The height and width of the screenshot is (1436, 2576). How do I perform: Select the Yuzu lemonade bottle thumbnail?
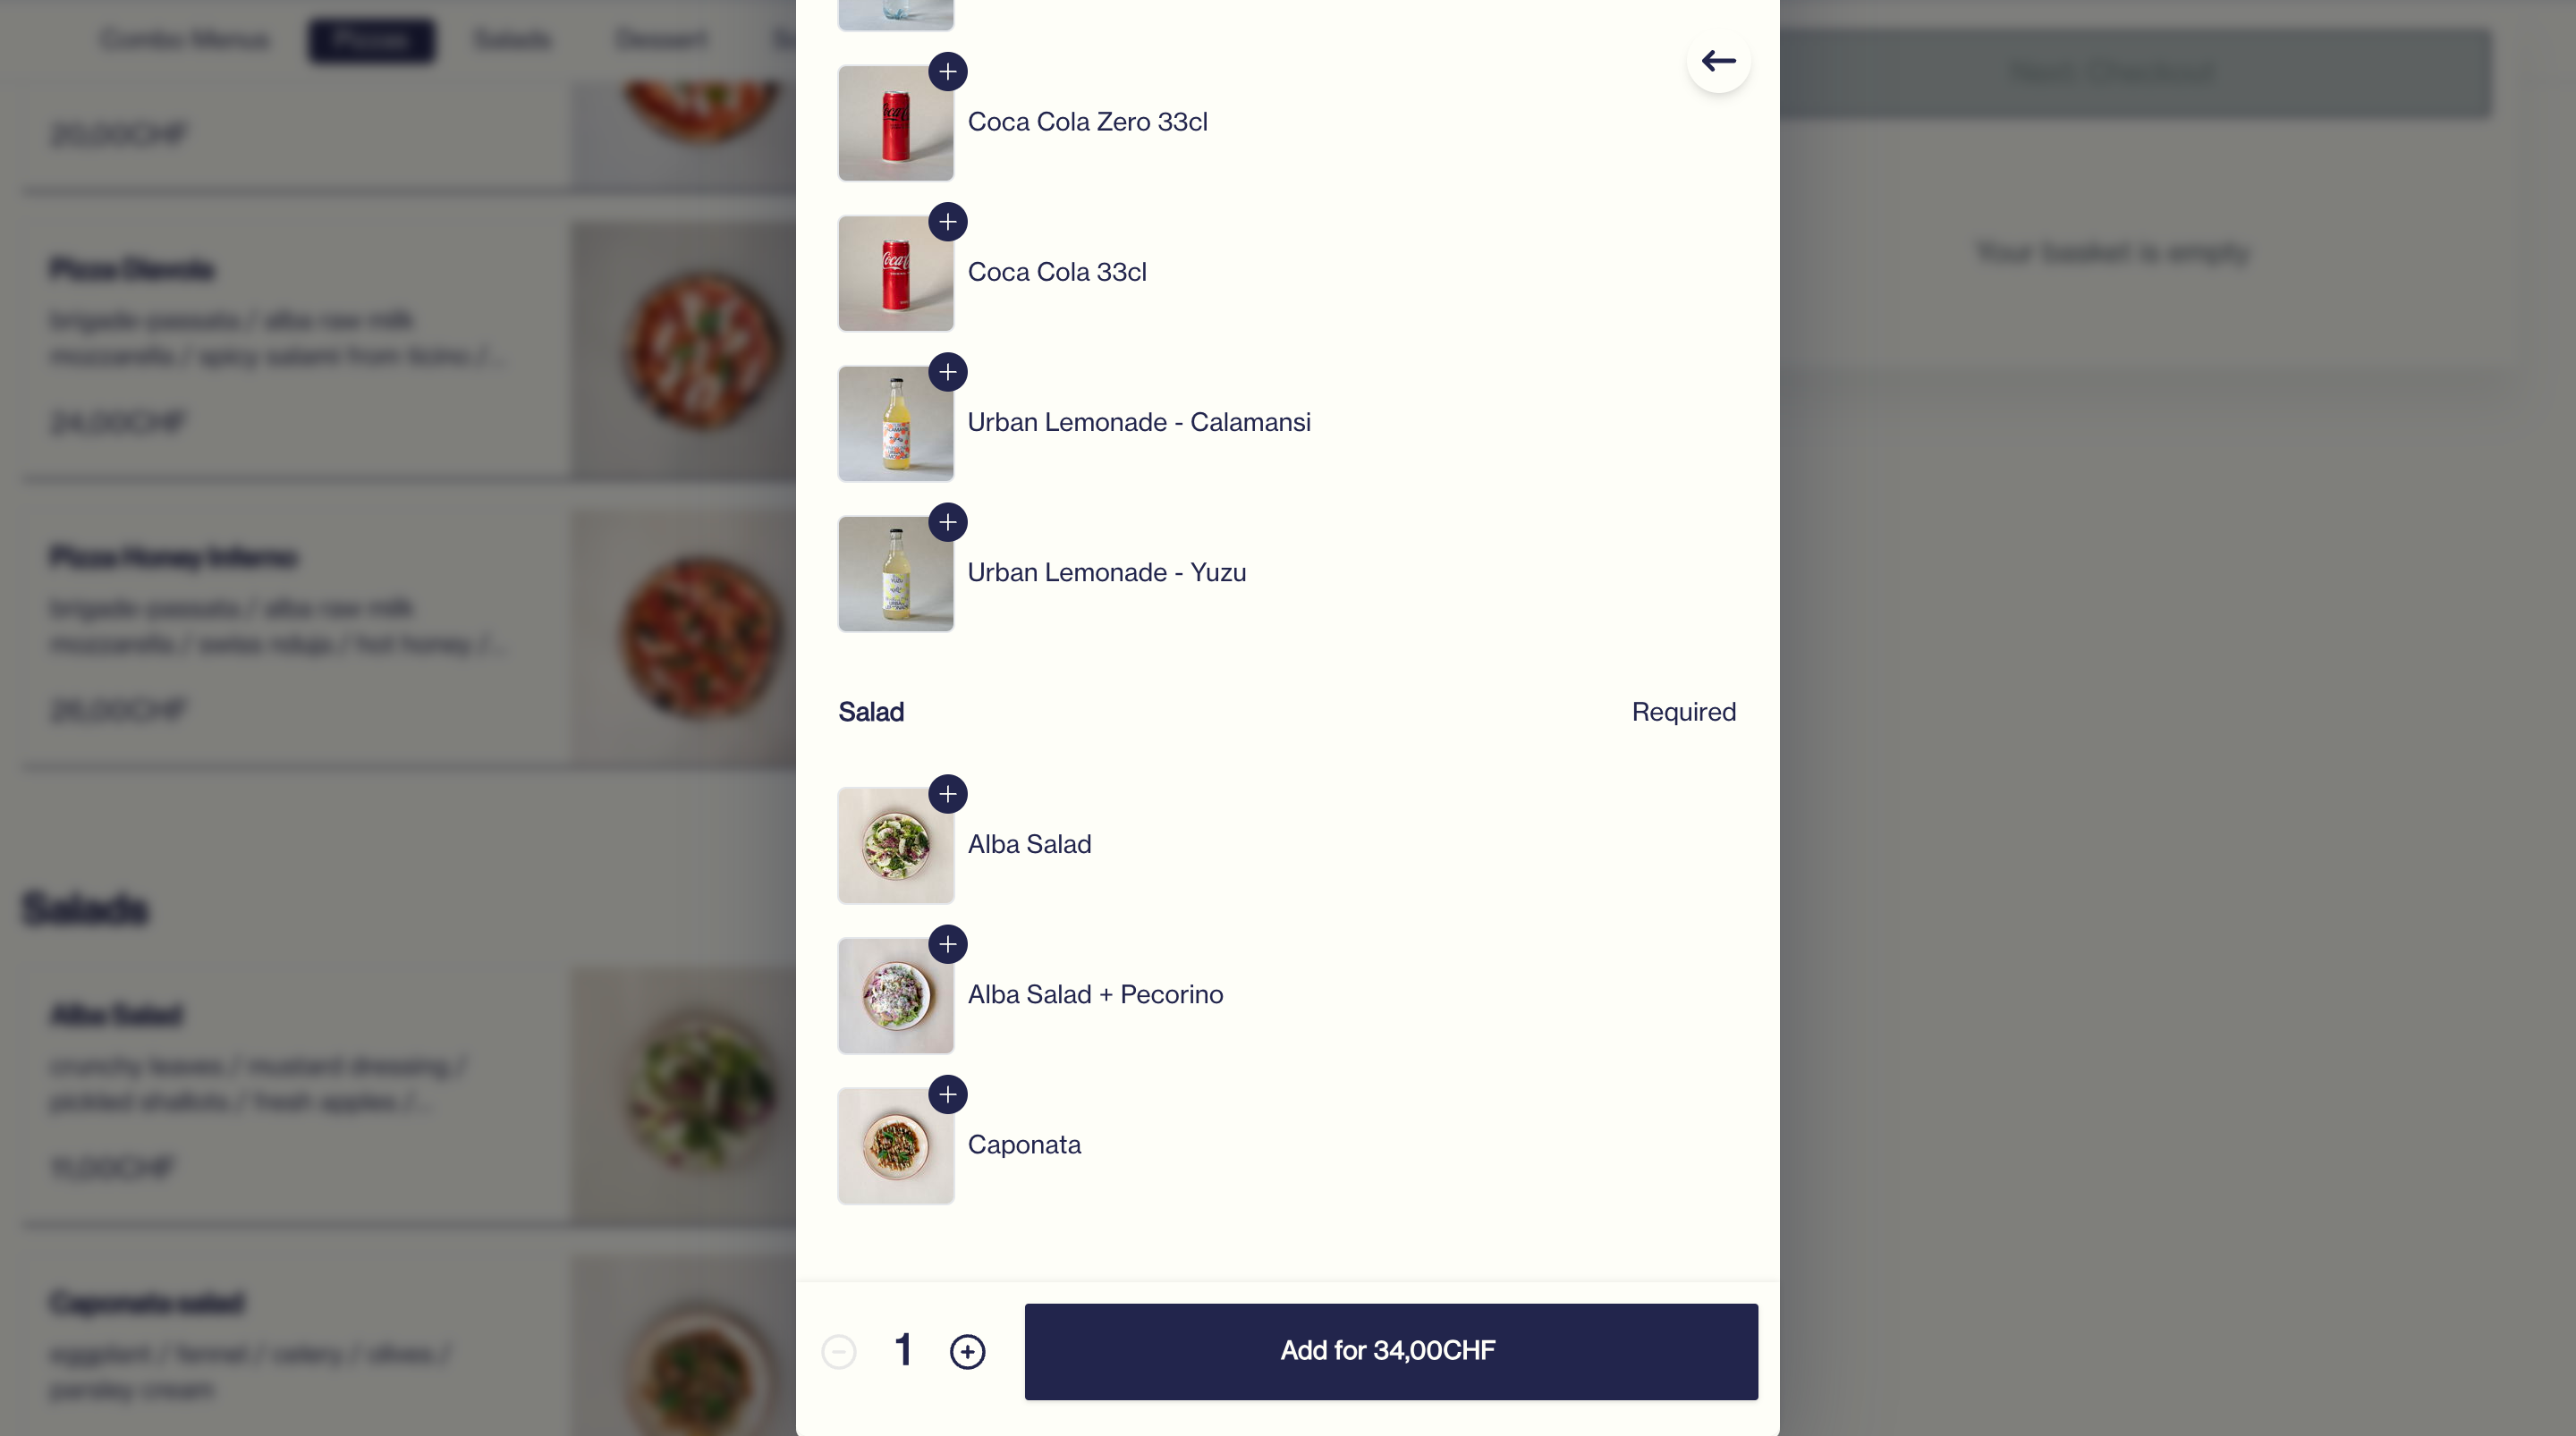click(895, 574)
